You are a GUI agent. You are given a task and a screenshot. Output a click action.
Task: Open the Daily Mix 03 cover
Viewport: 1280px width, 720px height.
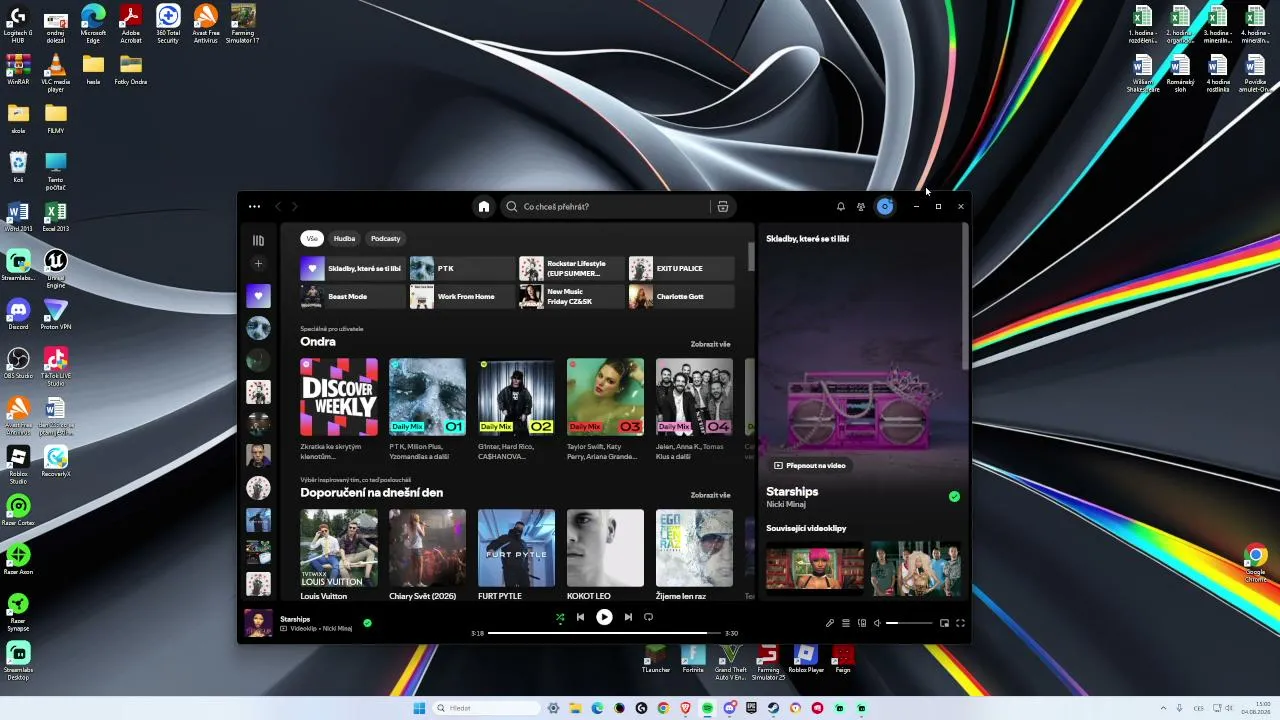coord(605,397)
